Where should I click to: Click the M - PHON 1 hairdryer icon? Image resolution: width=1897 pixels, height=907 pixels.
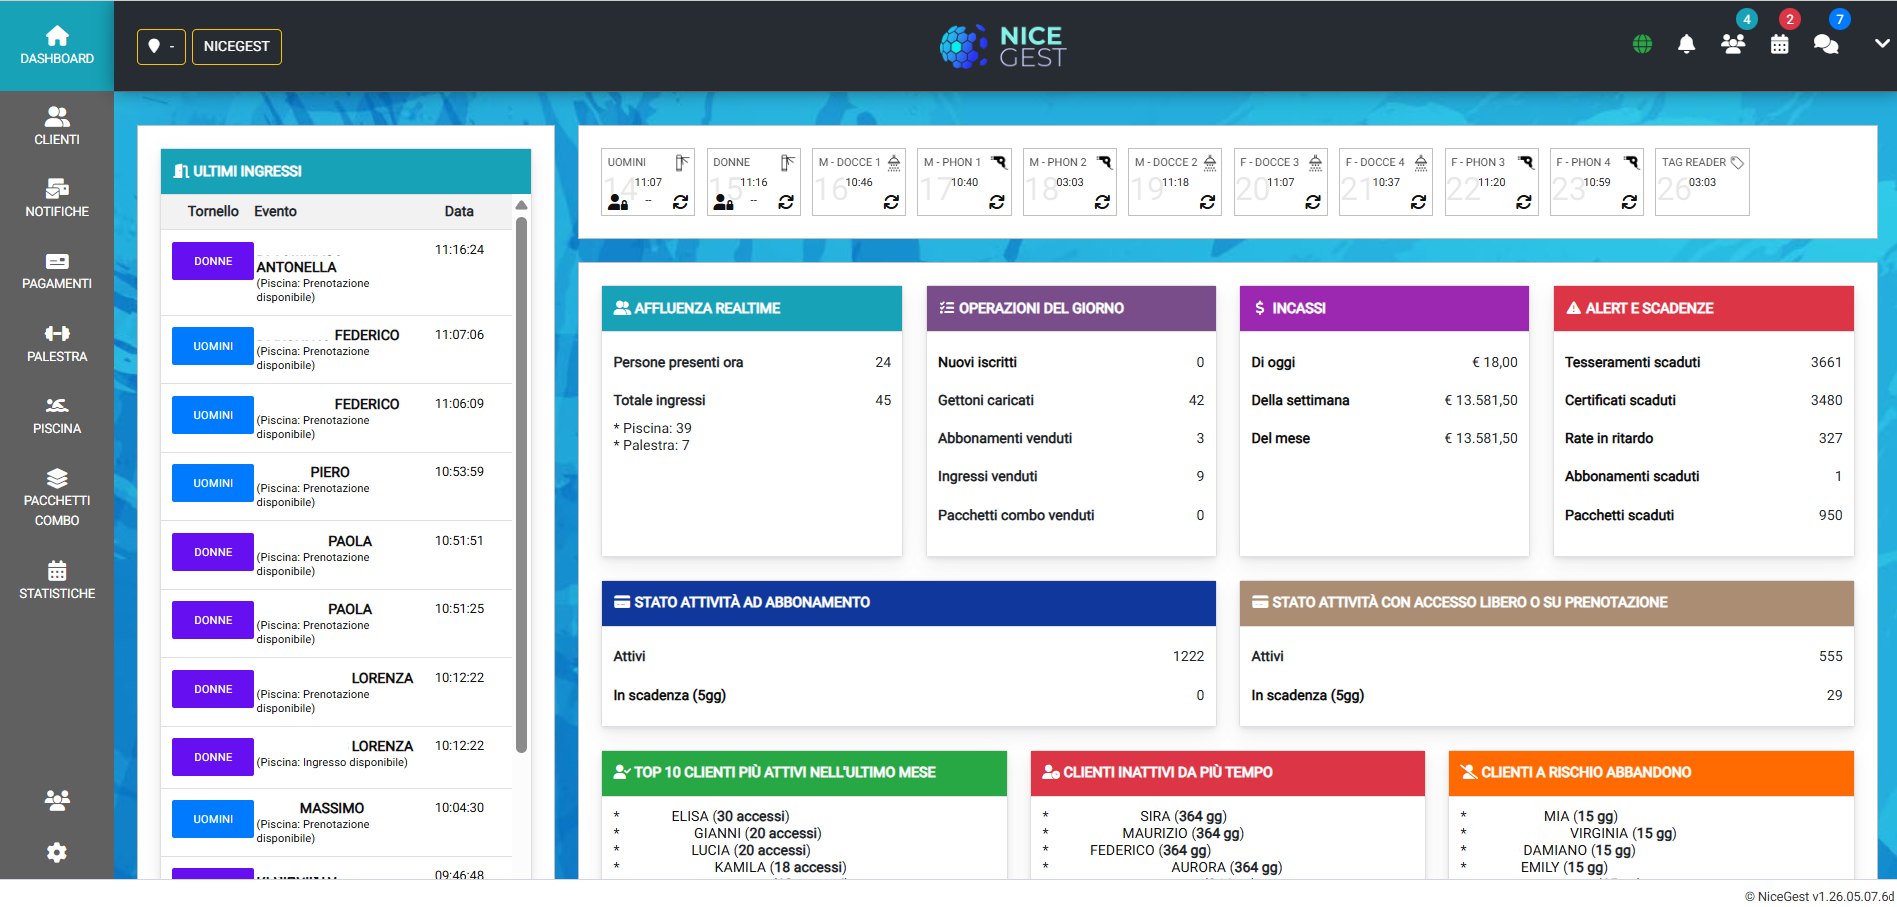click(x=999, y=162)
